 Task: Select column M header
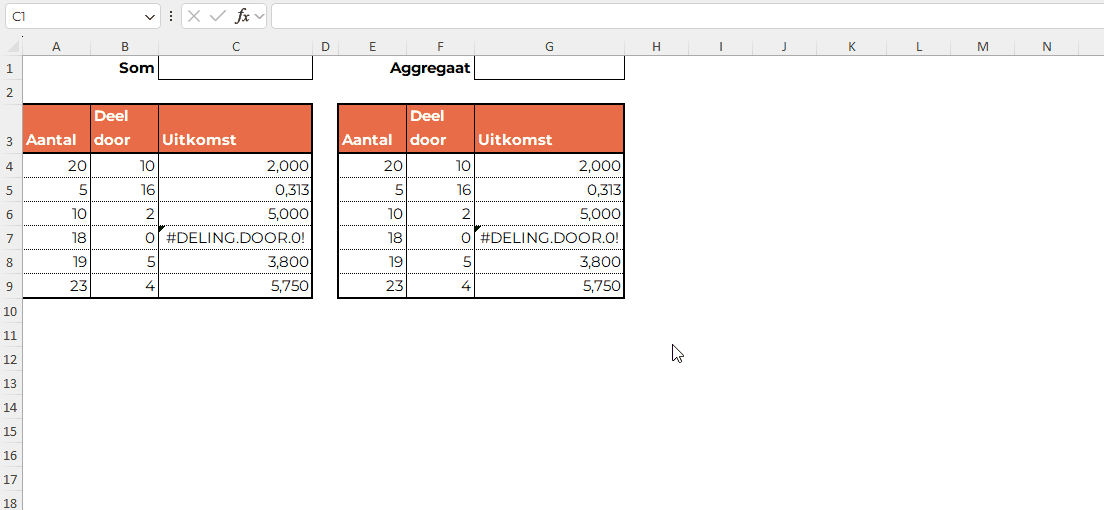point(983,46)
